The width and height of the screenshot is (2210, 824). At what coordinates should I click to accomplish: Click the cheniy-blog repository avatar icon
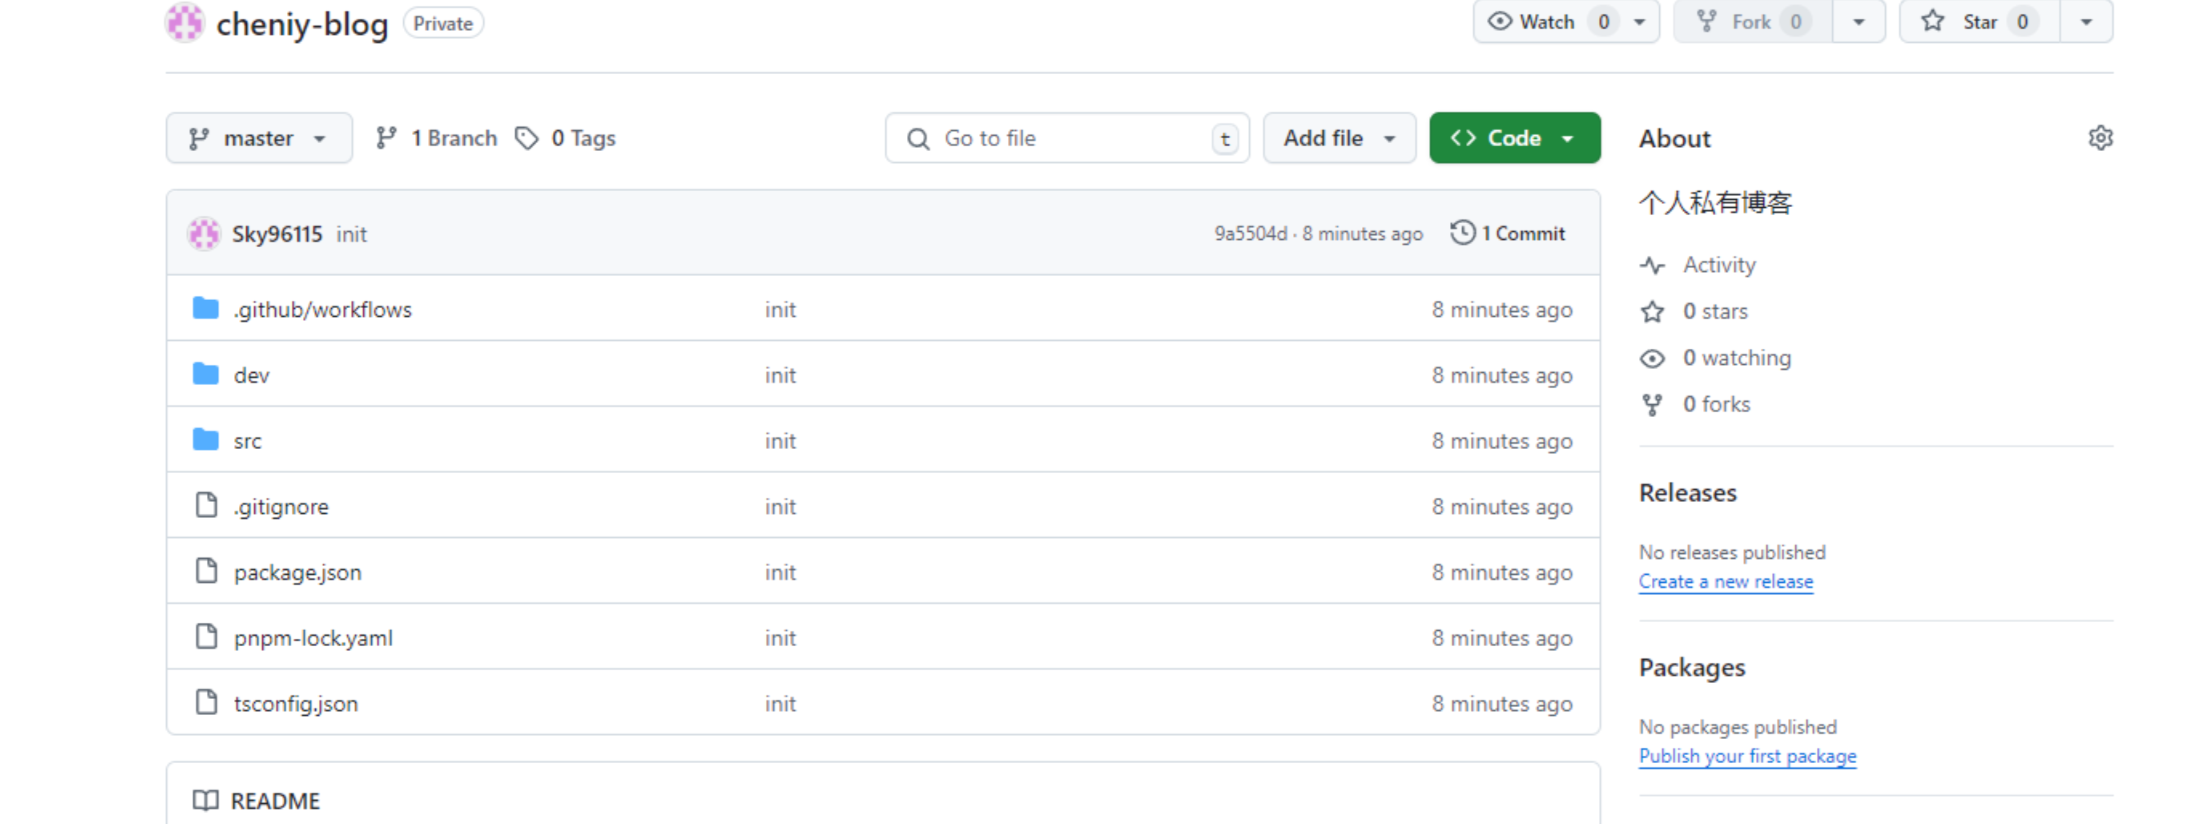pos(185,22)
